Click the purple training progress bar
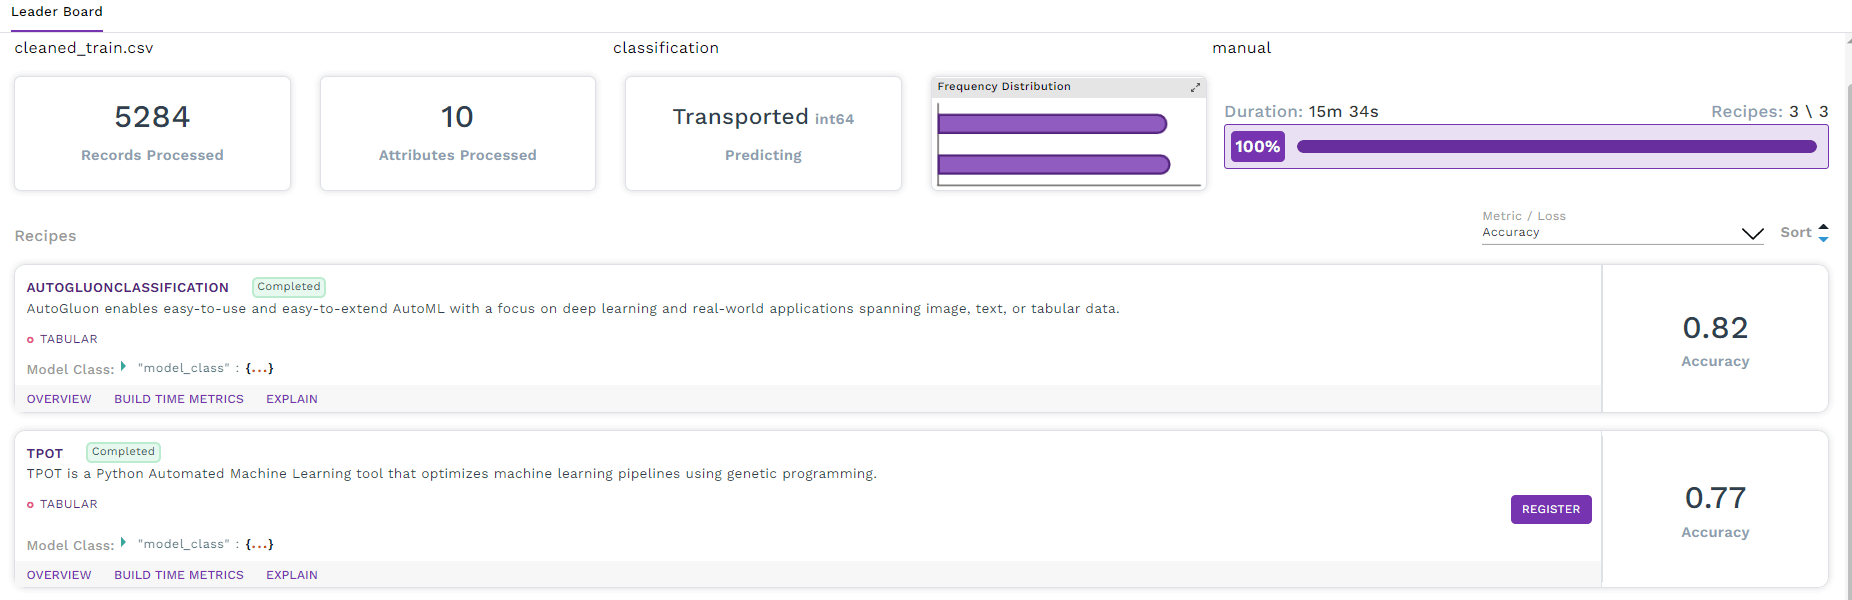Image resolution: width=1852 pixels, height=600 pixels. (x=1556, y=147)
